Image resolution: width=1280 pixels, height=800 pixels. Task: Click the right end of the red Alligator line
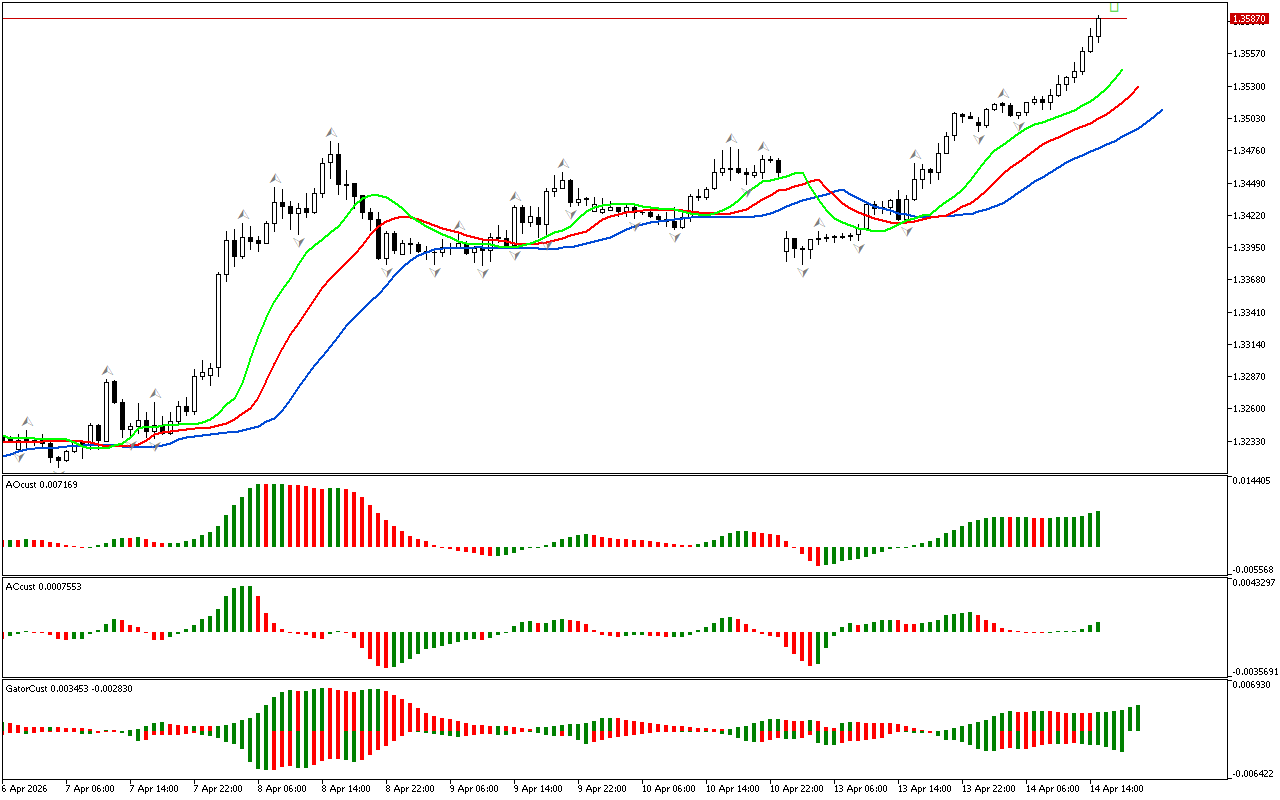coord(1137,88)
